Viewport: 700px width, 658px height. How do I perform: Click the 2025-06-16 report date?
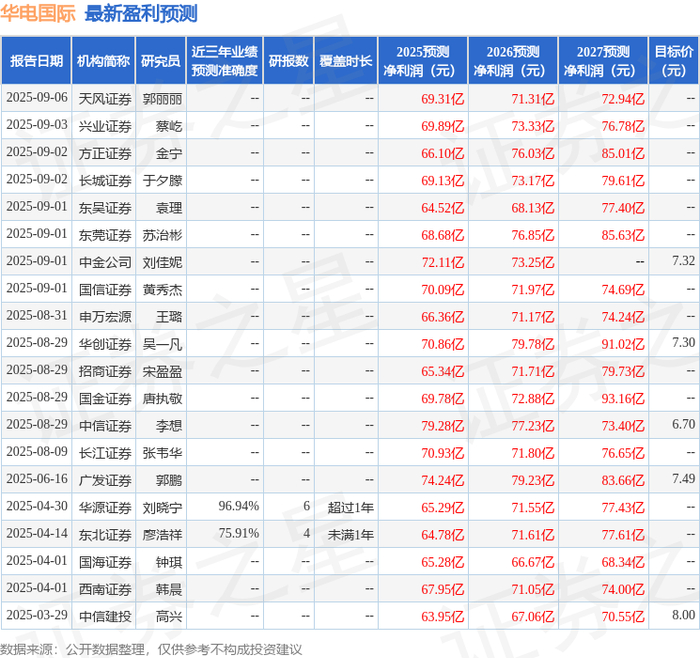click(x=37, y=479)
